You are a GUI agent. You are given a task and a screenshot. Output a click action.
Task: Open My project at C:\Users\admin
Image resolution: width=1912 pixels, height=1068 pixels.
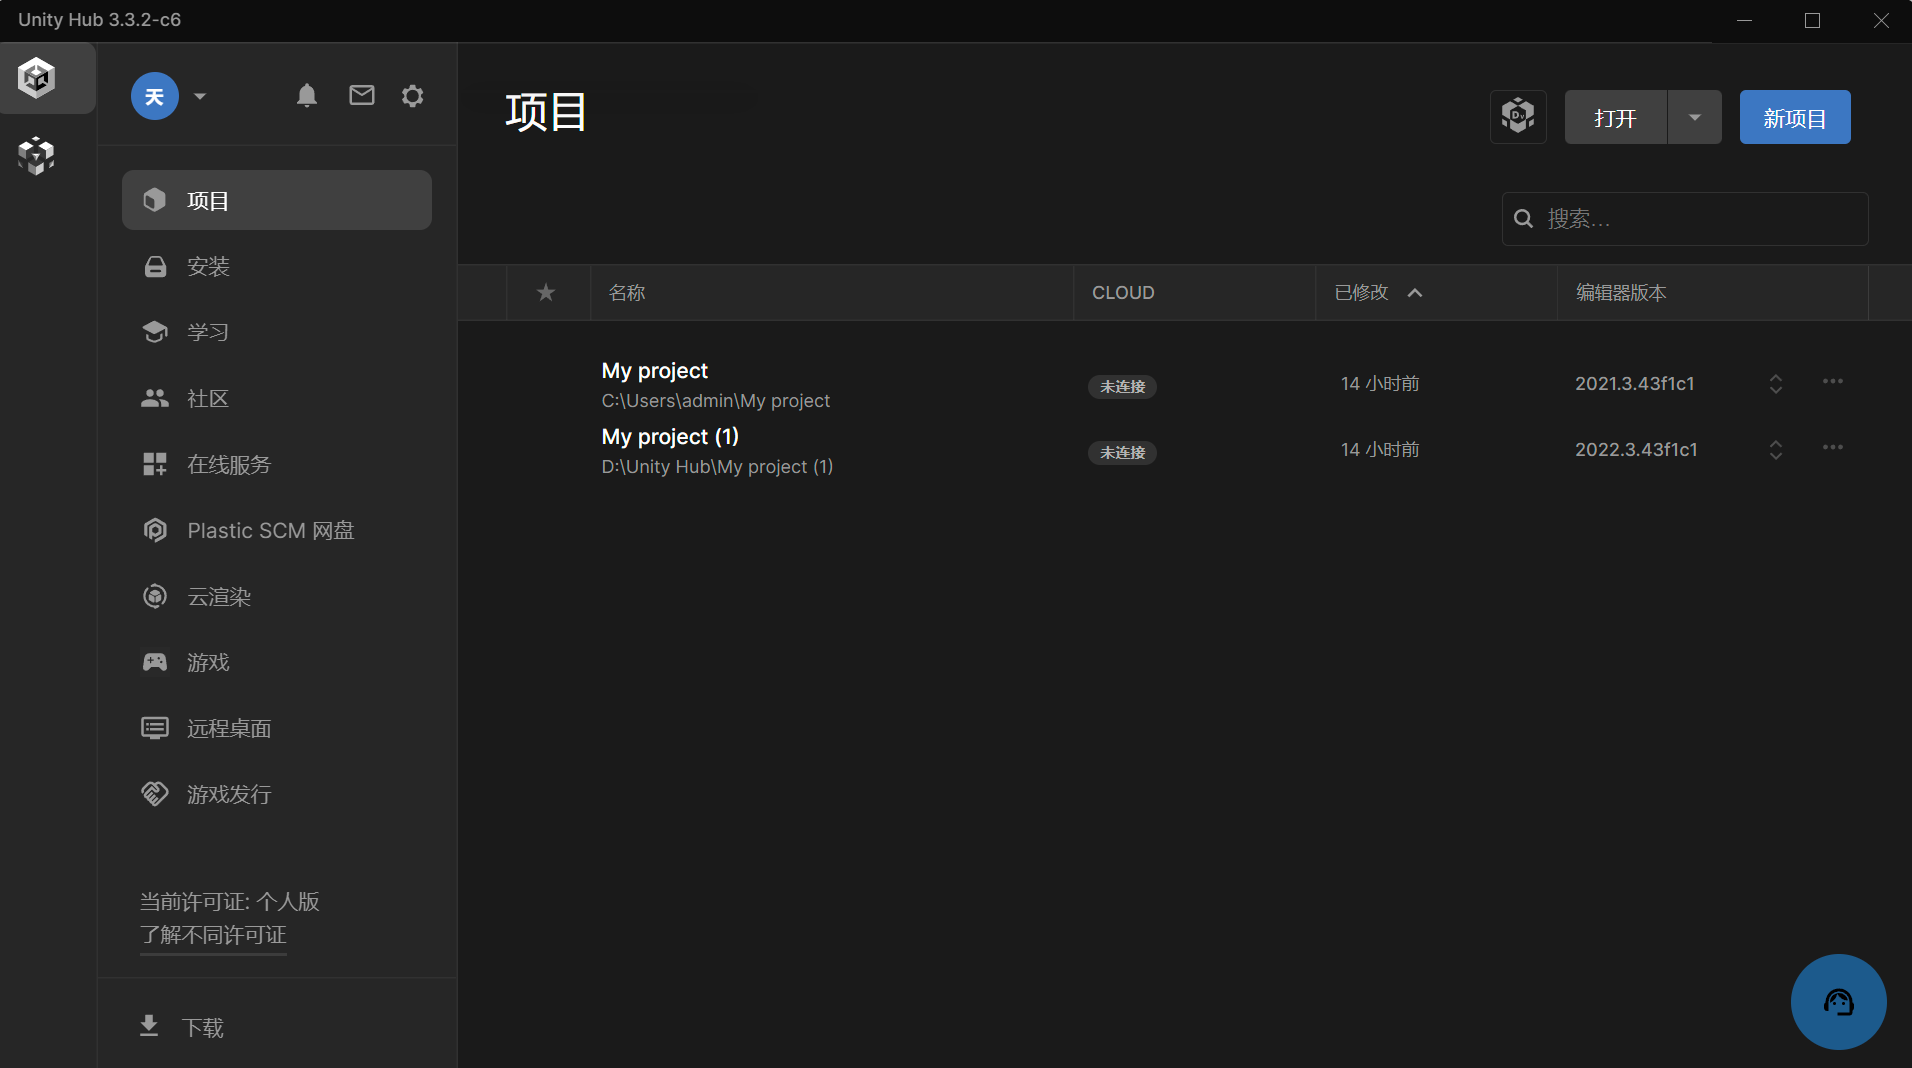click(654, 371)
